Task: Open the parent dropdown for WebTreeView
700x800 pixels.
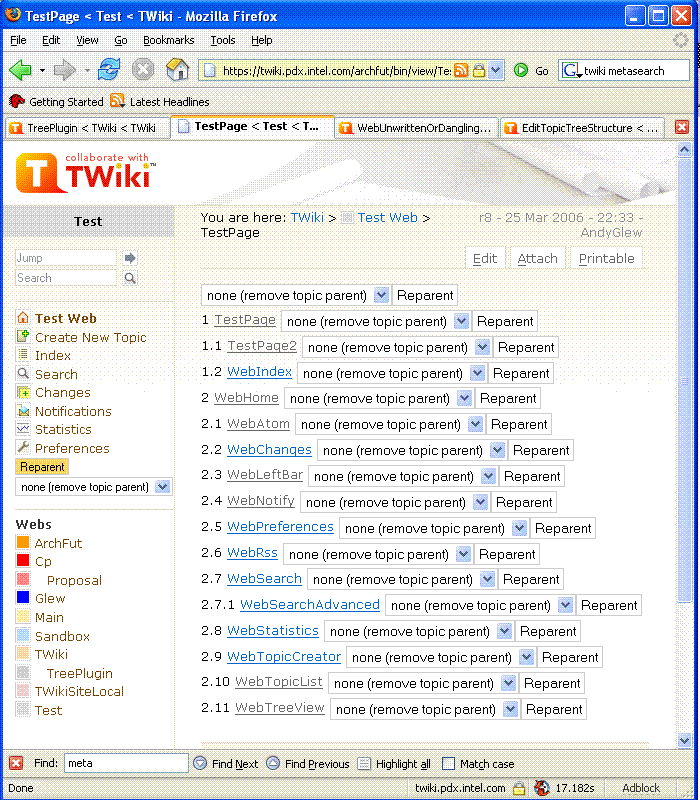Action: point(510,709)
